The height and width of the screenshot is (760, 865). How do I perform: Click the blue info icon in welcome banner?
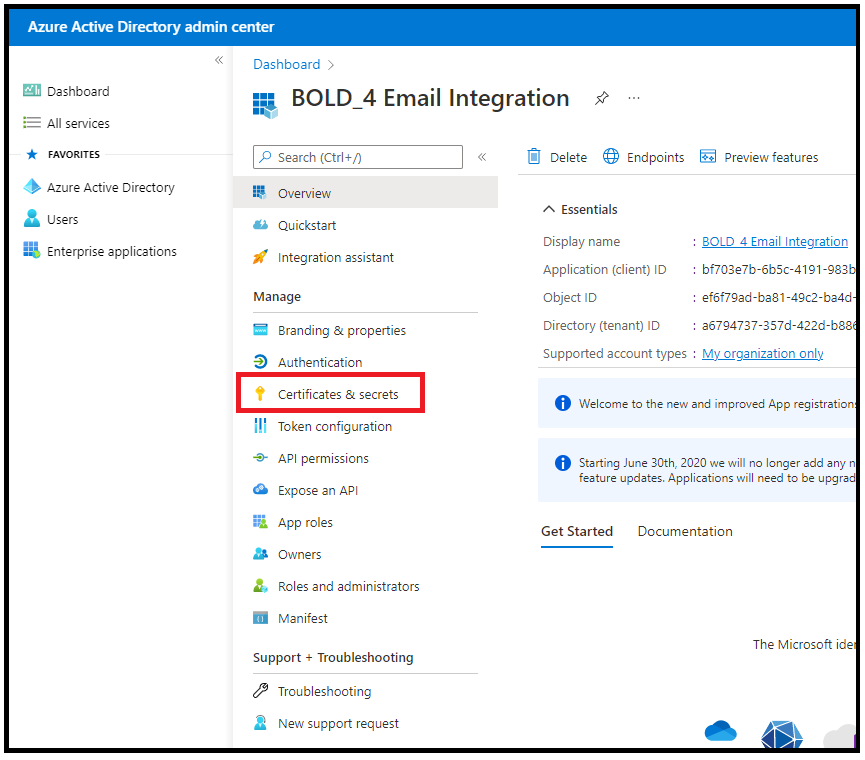[562, 403]
